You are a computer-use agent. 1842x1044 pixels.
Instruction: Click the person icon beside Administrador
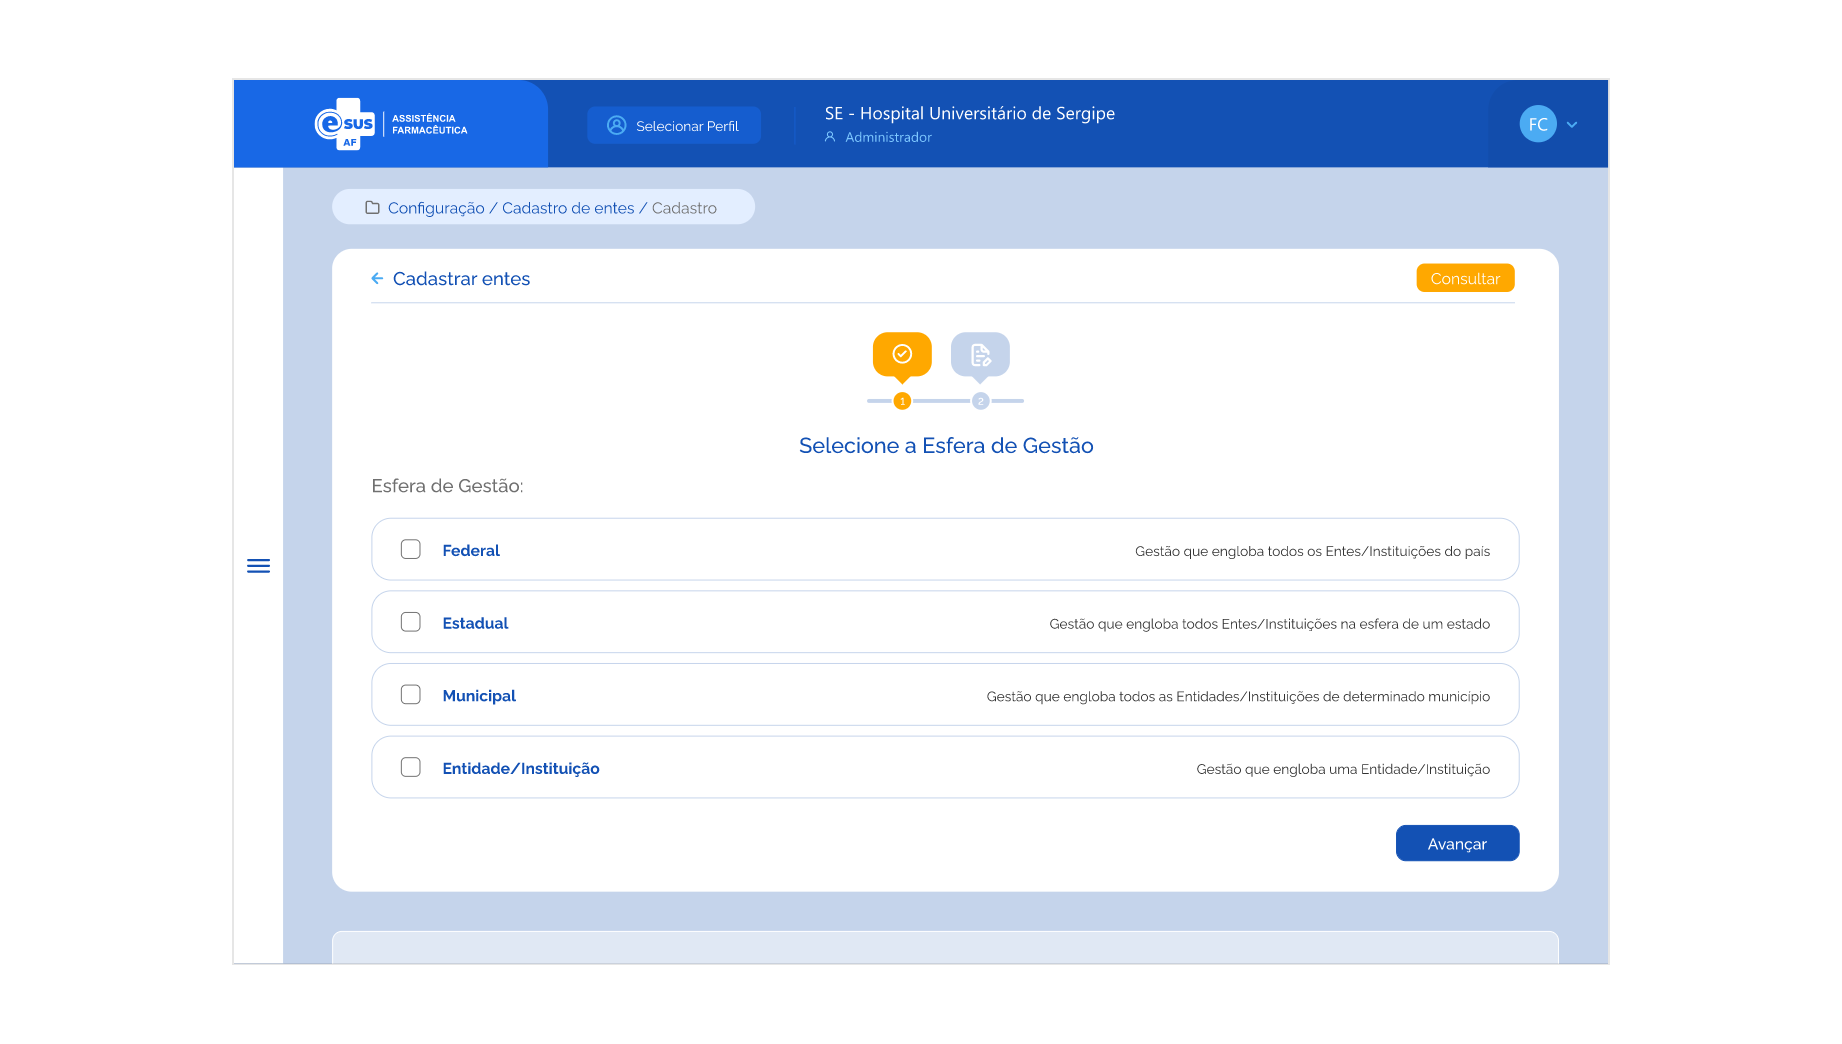coord(830,137)
